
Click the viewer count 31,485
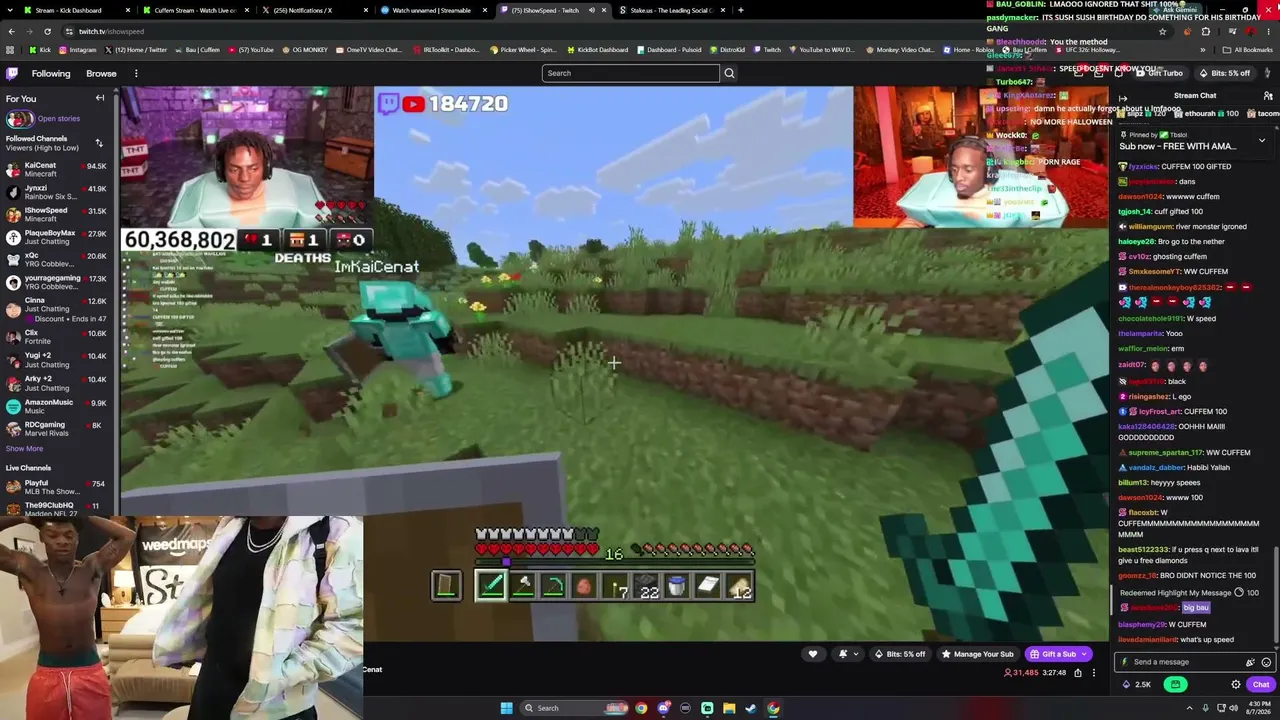(x=1021, y=672)
